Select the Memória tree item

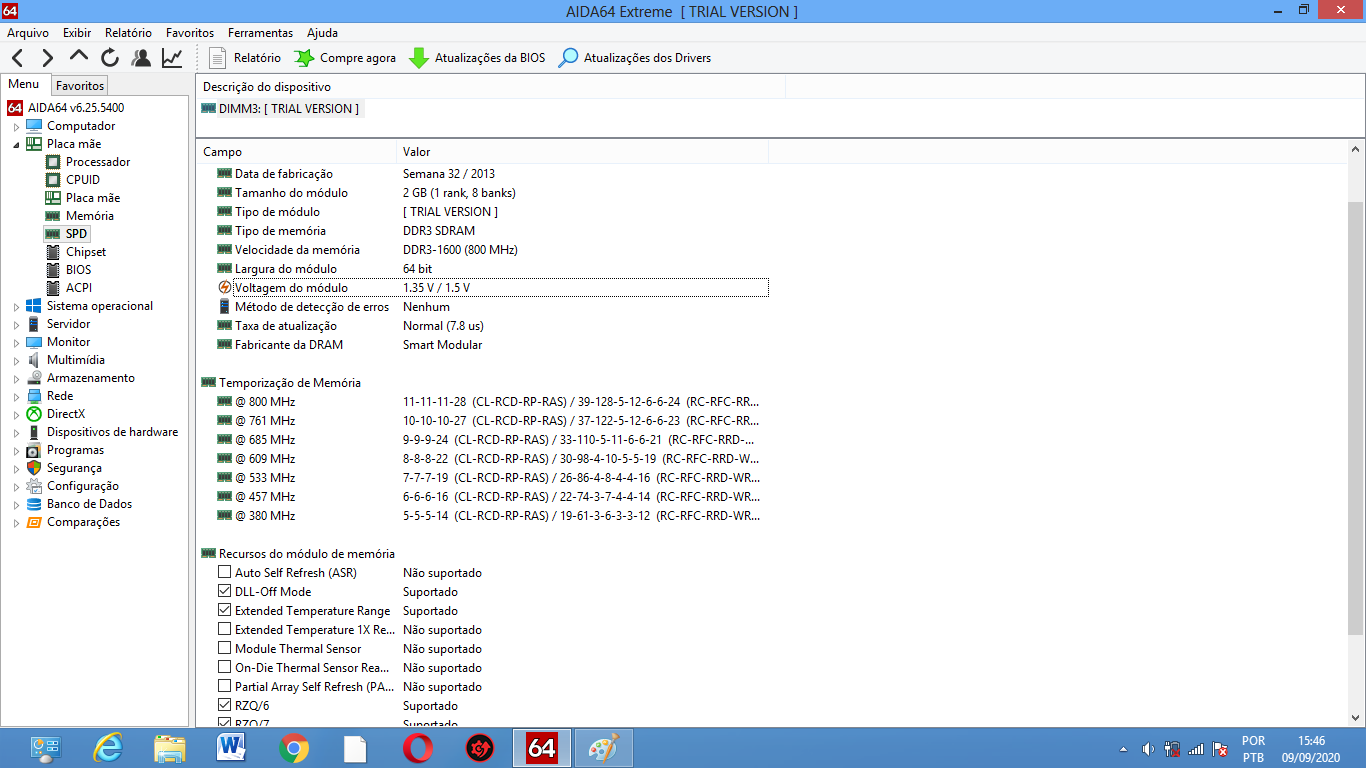(x=90, y=216)
